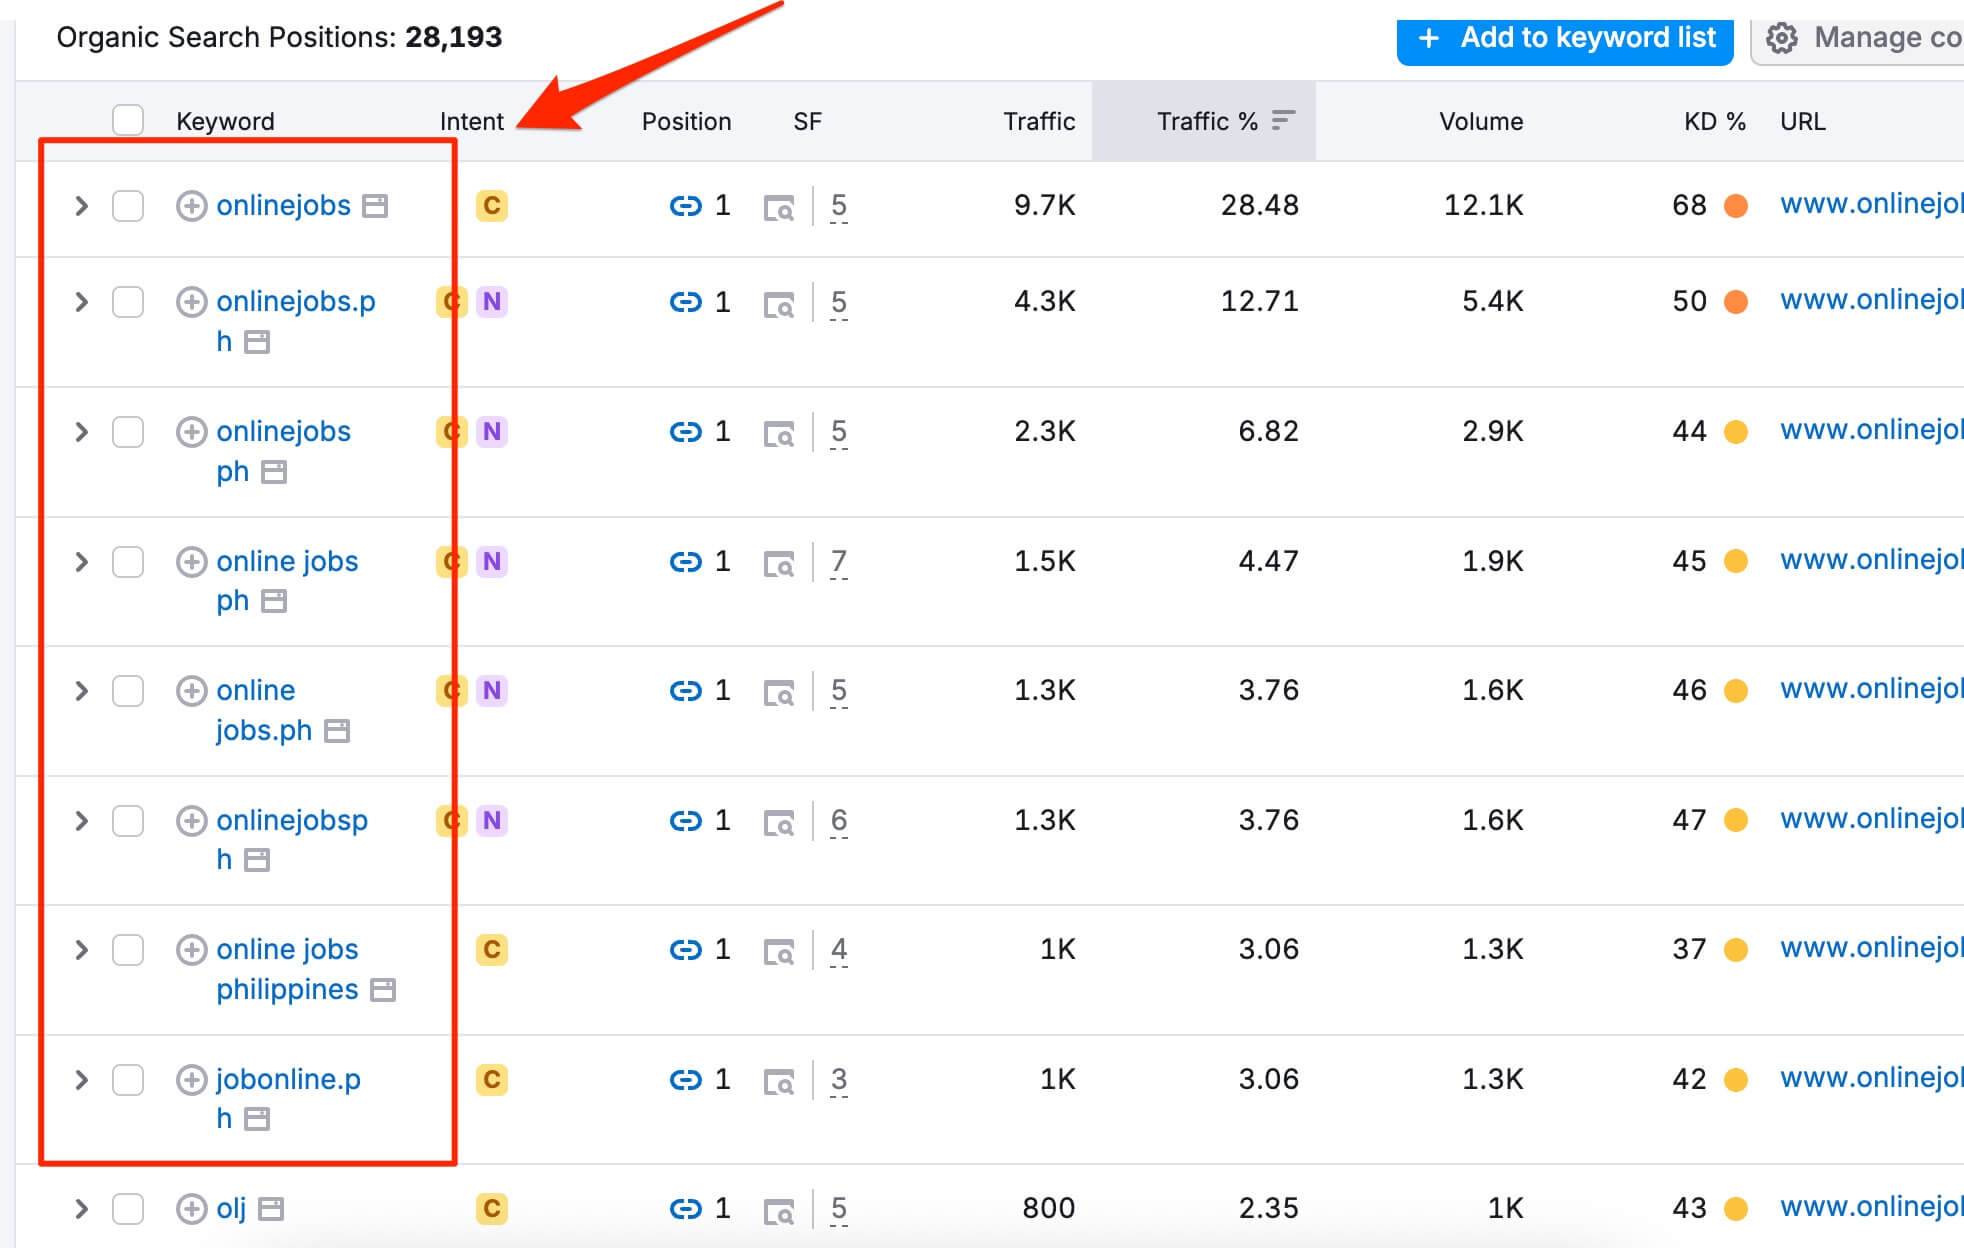Click the orange KD dot for onlinejobs

[1736, 206]
